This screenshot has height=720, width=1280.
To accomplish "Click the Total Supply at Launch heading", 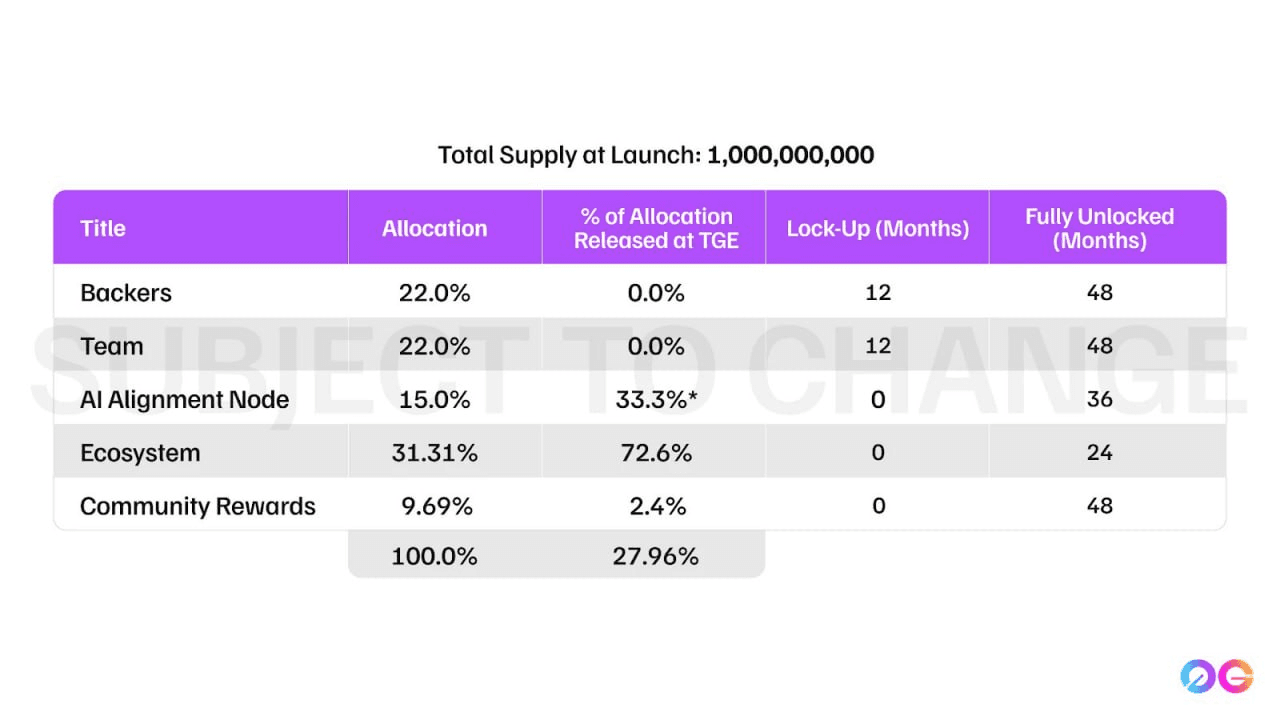I will click(656, 155).
